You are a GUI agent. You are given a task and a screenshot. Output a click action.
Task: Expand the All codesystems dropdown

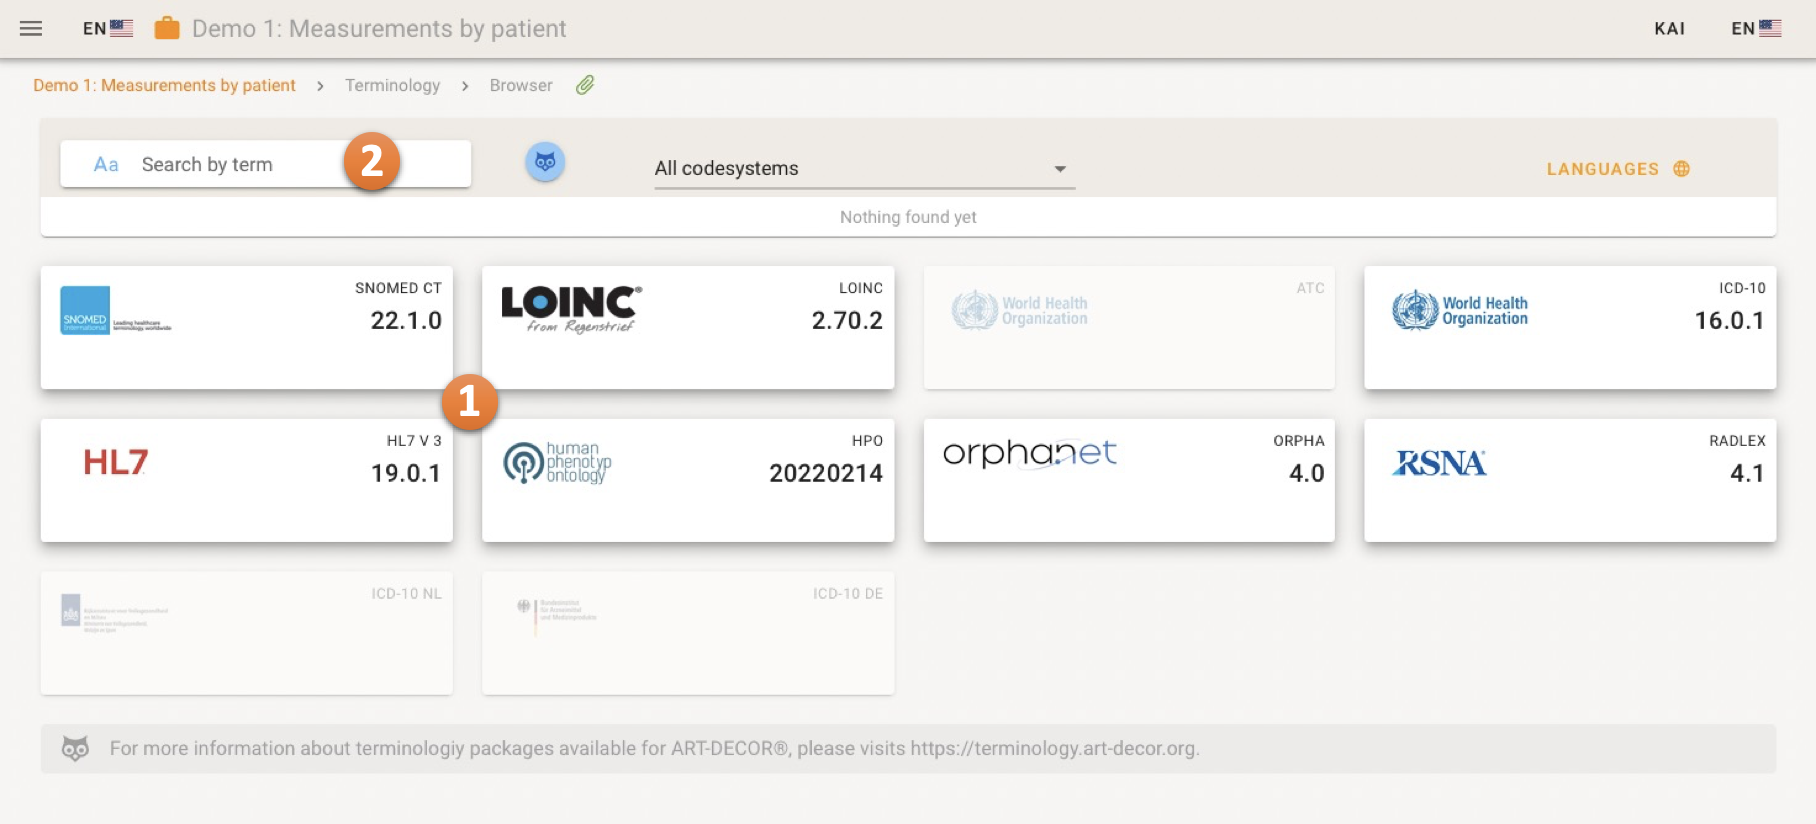pos(863,169)
